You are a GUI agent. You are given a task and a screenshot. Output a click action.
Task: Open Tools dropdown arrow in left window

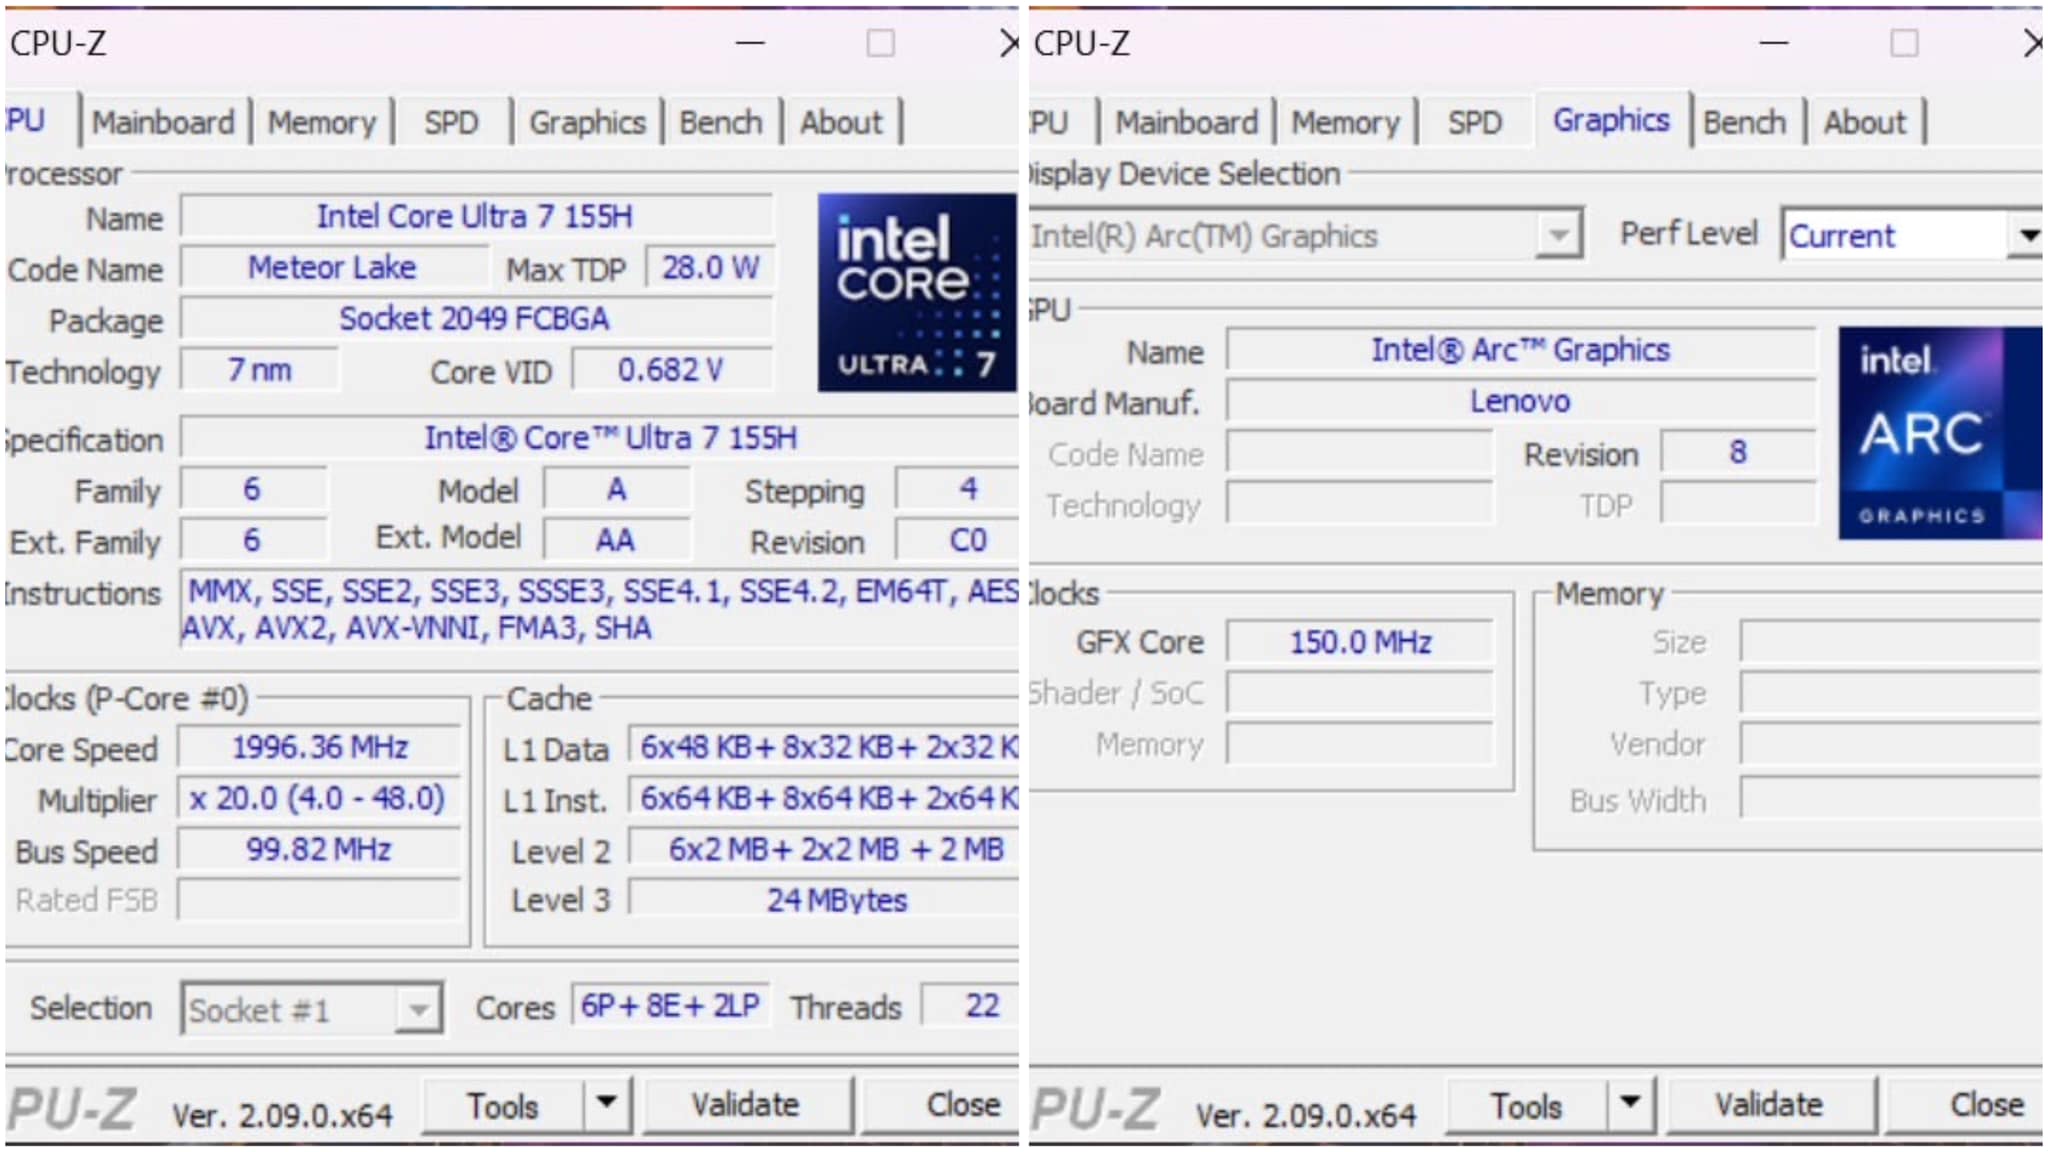pos(606,1104)
